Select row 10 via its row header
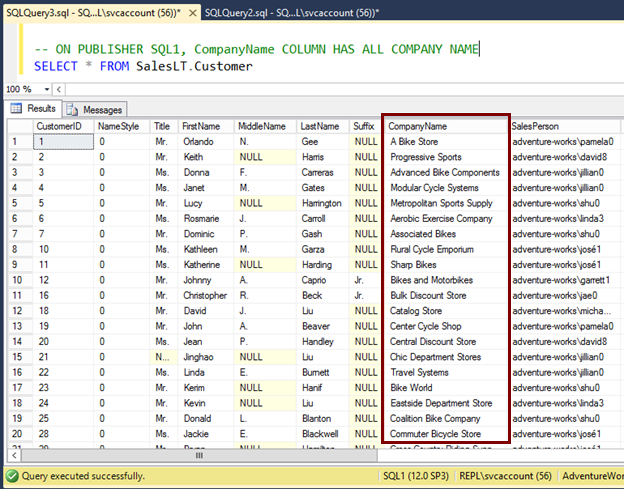Image resolution: width=637 pixels, height=489 pixels. click(18, 280)
